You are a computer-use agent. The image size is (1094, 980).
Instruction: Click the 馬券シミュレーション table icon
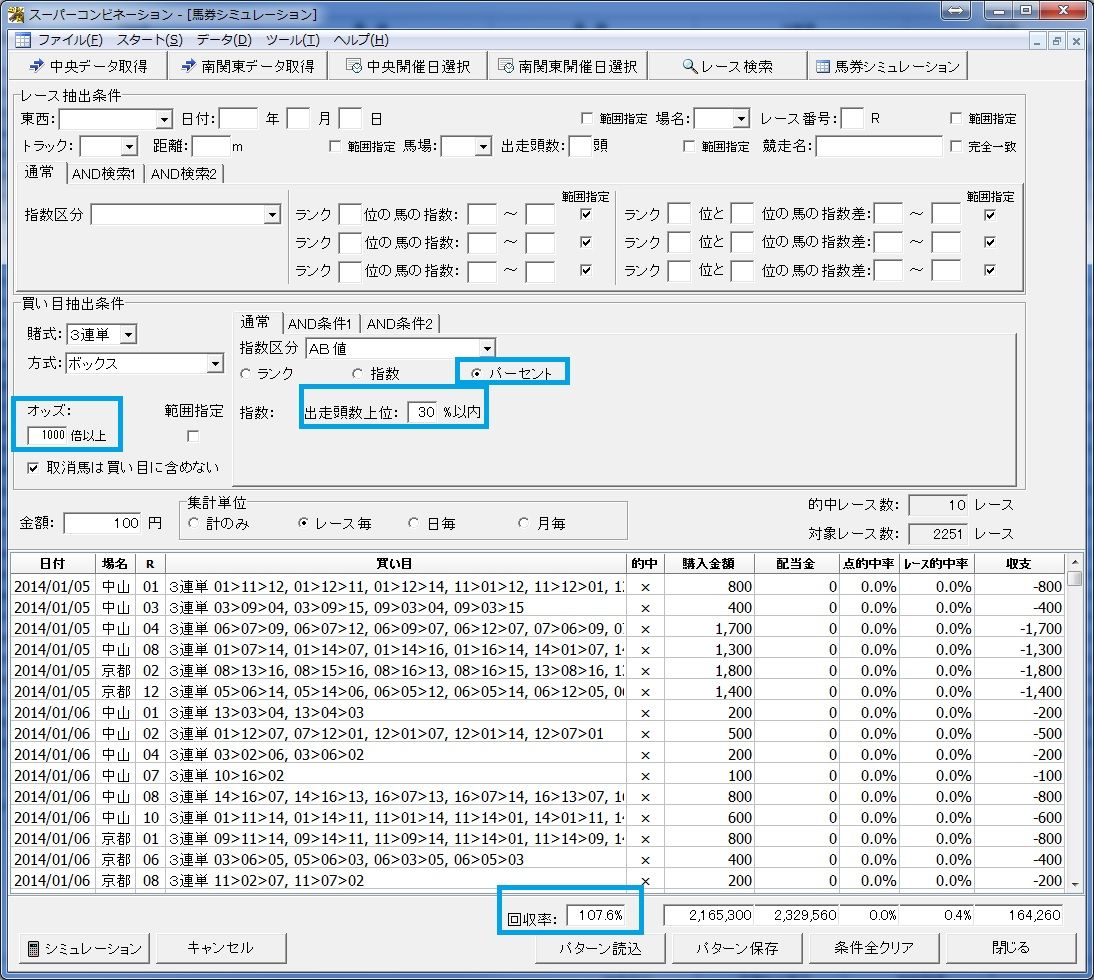coord(823,66)
